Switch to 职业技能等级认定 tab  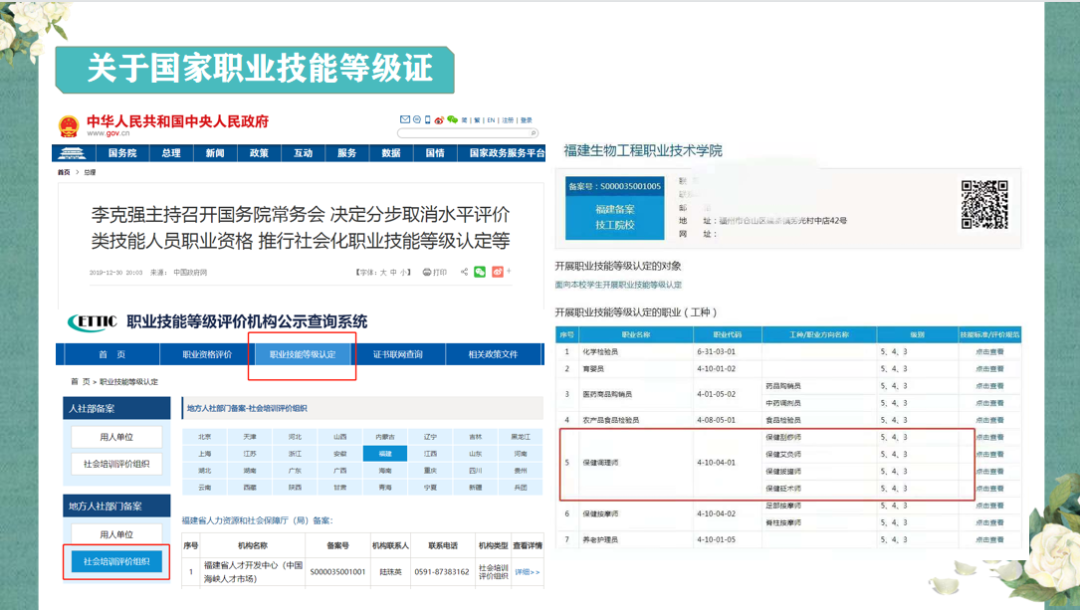(x=302, y=355)
